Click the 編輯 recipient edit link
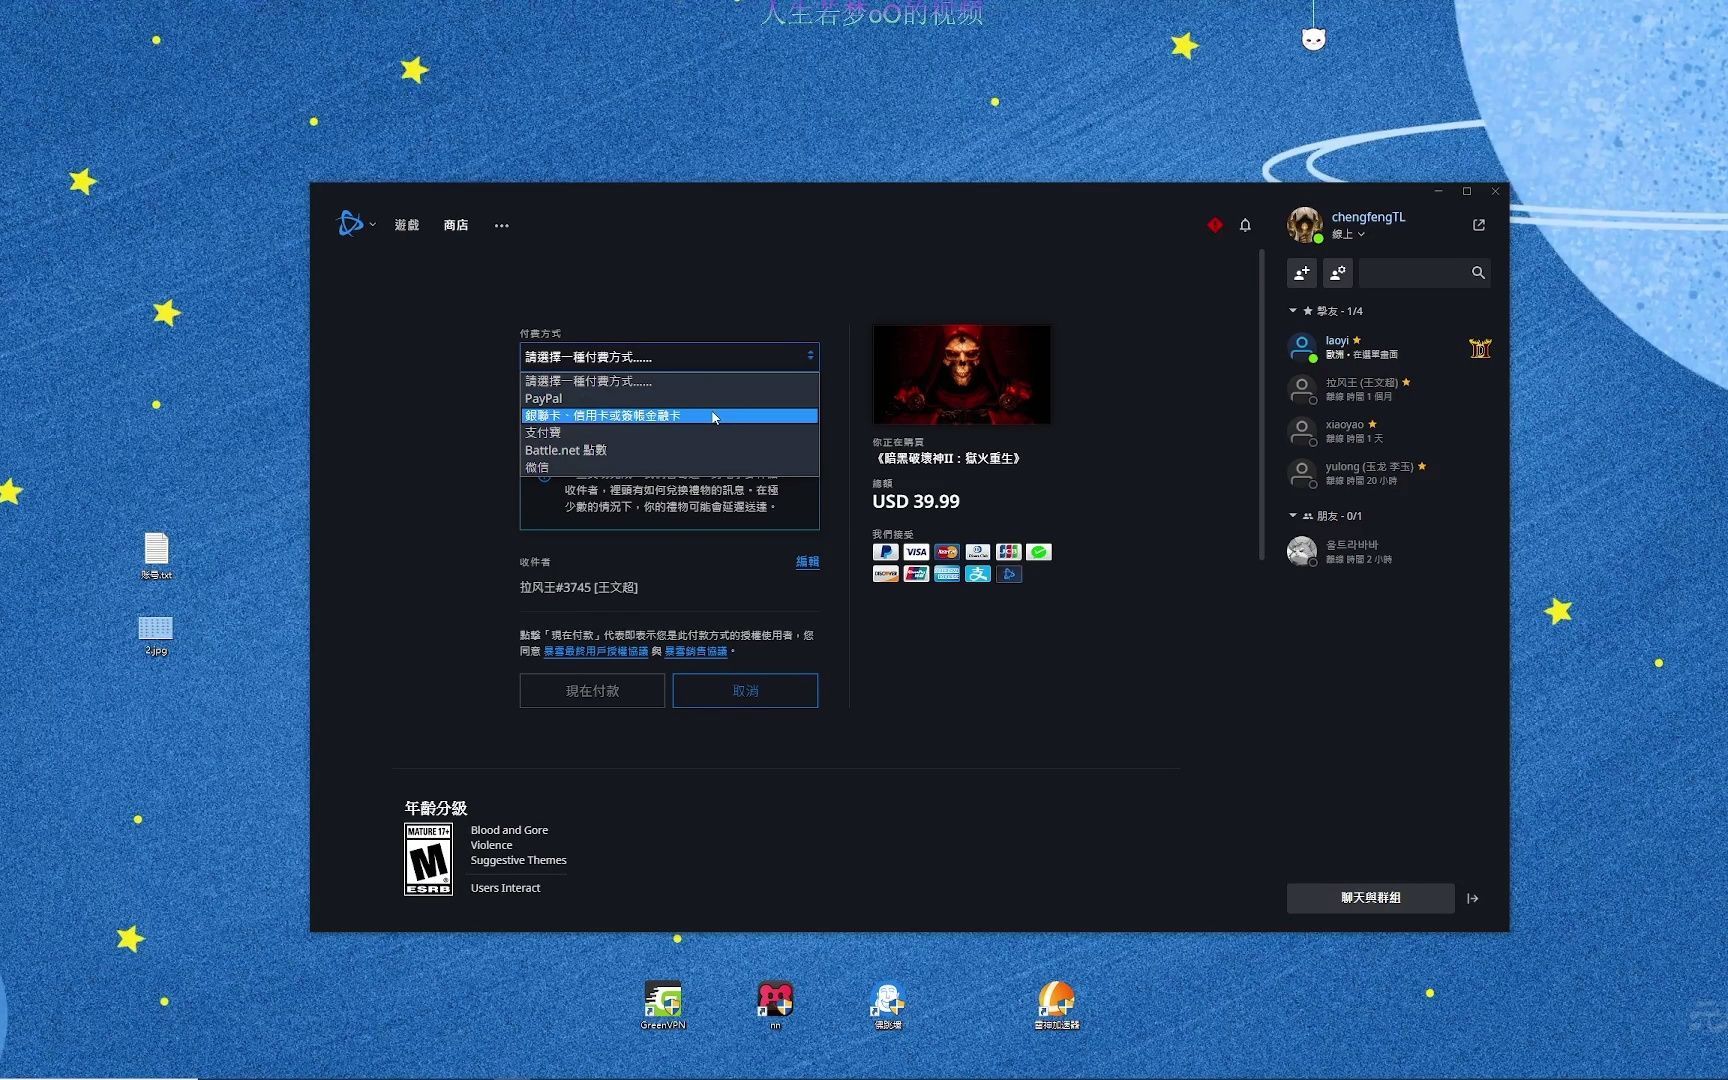The height and width of the screenshot is (1080, 1728). pyautogui.click(x=807, y=562)
